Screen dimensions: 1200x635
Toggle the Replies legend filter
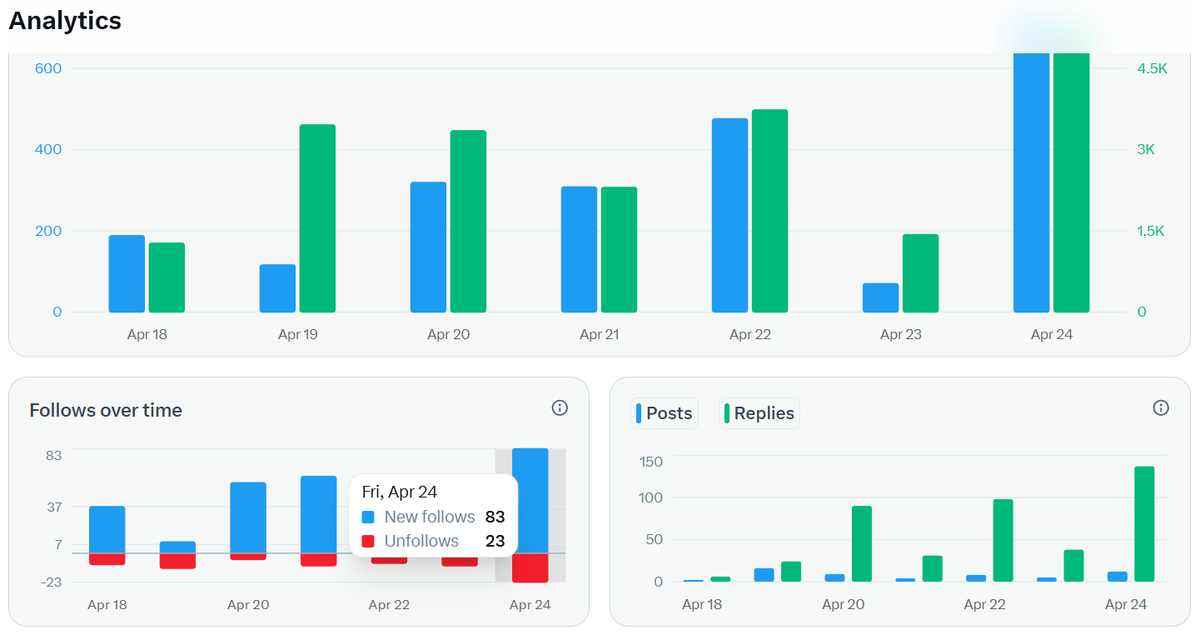pyautogui.click(x=759, y=413)
